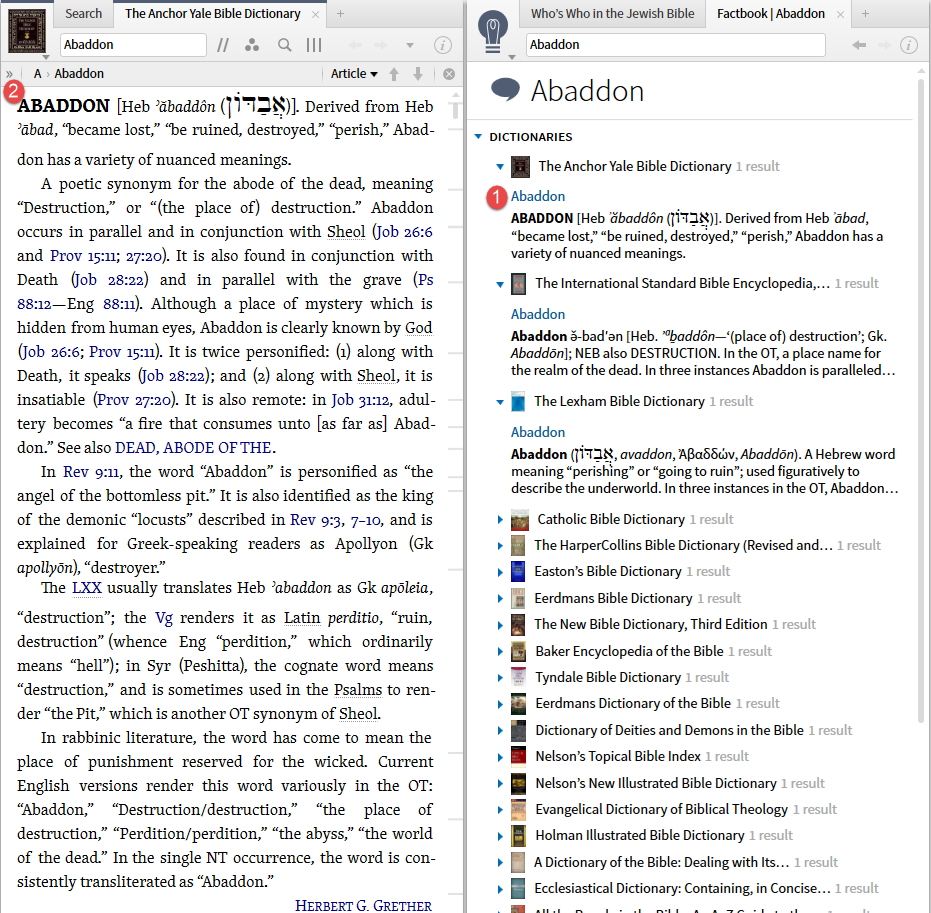Click the Catholic Bible Dictionary cover icon

(520, 520)
